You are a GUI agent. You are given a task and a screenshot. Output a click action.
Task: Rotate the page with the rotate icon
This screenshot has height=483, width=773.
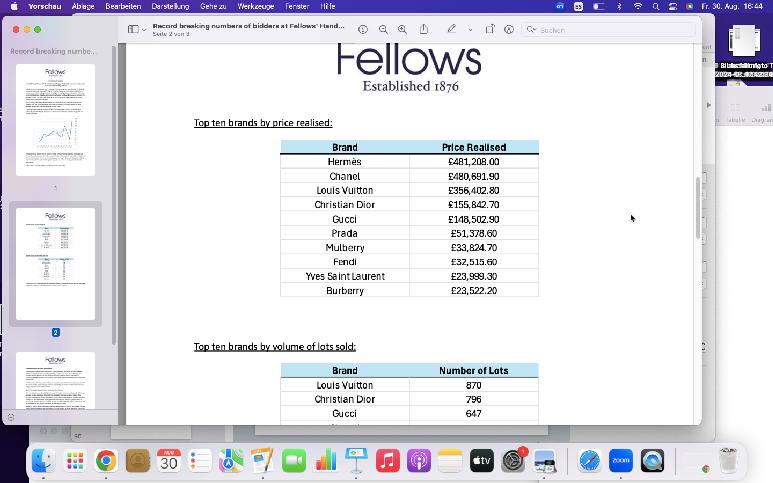(x=490, y=29)
